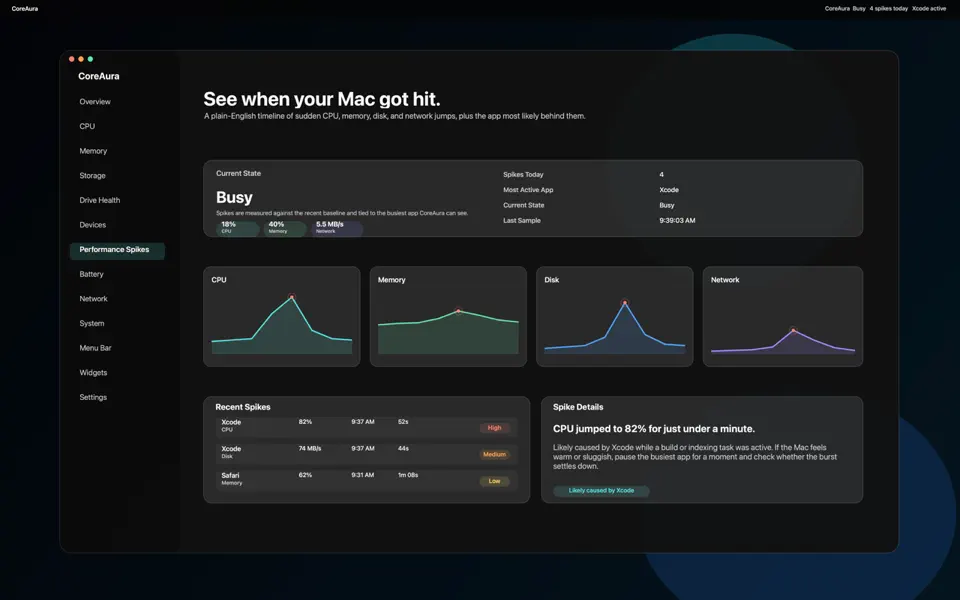Select the Performance Spikes sidebar item
Viewport: 960px width, 600px height.
117,250
